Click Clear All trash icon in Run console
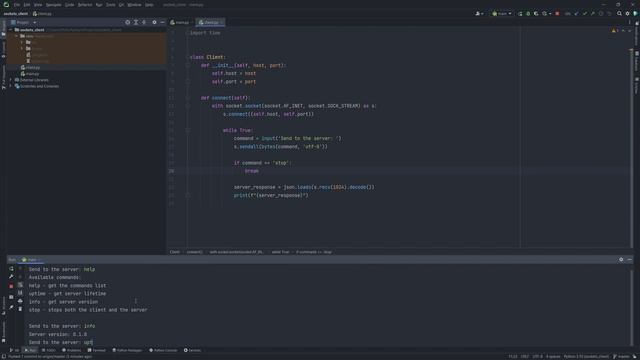The image size is (640, 360). click(20, 309)
